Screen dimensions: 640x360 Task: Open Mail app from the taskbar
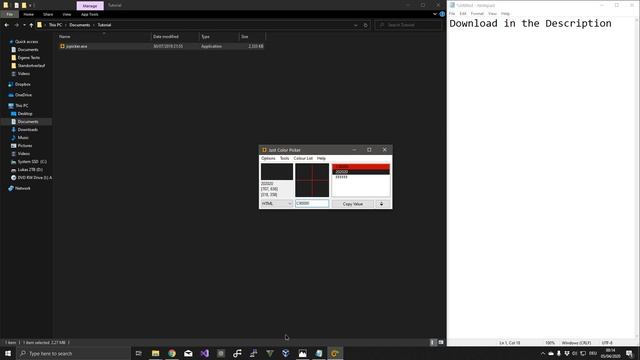(188, 353)
